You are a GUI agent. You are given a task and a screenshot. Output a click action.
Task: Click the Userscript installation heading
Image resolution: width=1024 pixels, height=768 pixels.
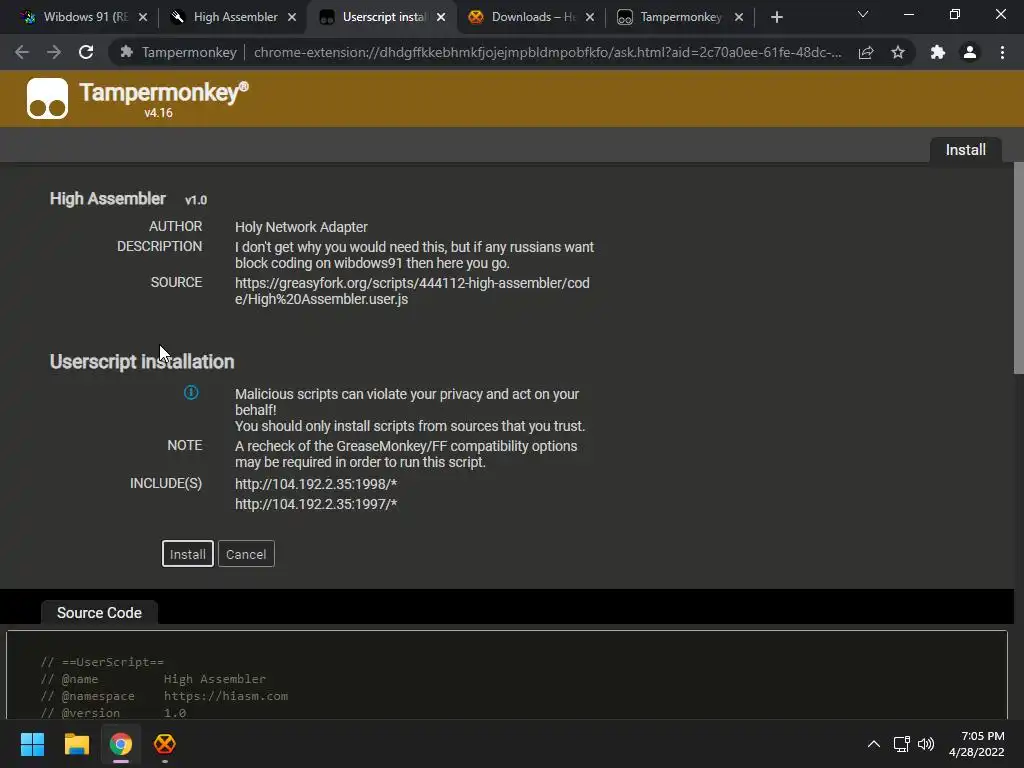(142, 362)
